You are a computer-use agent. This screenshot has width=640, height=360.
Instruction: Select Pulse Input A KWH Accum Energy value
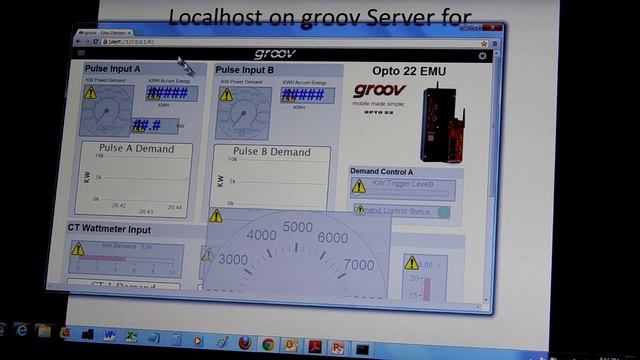(172, 93)
